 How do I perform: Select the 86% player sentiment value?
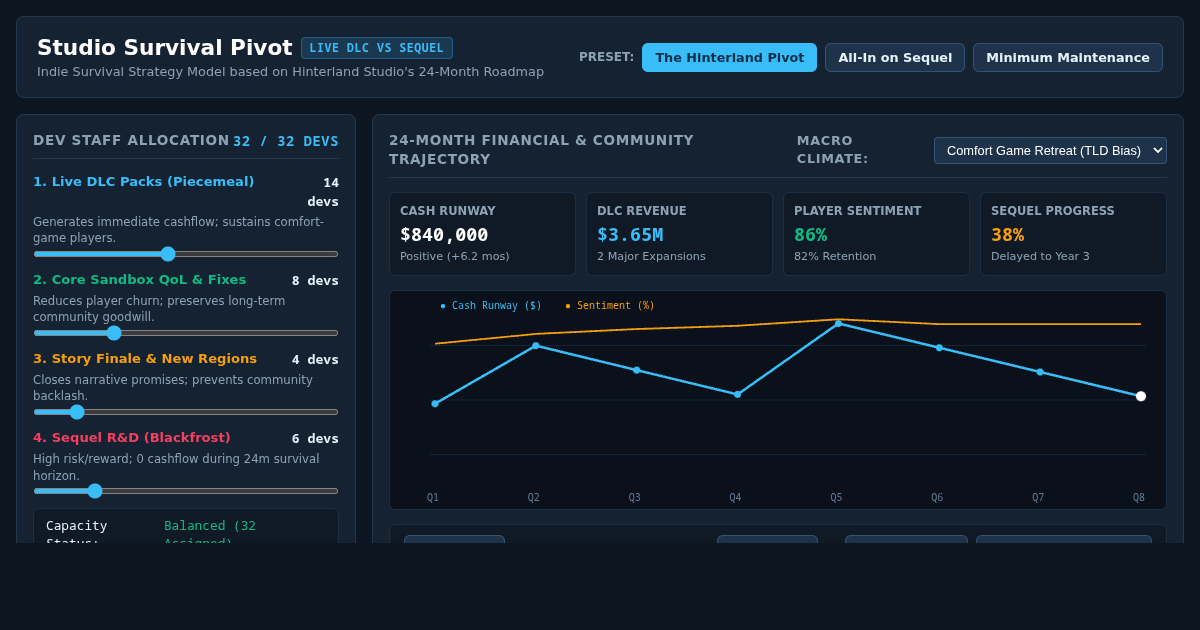coord(811,235)
